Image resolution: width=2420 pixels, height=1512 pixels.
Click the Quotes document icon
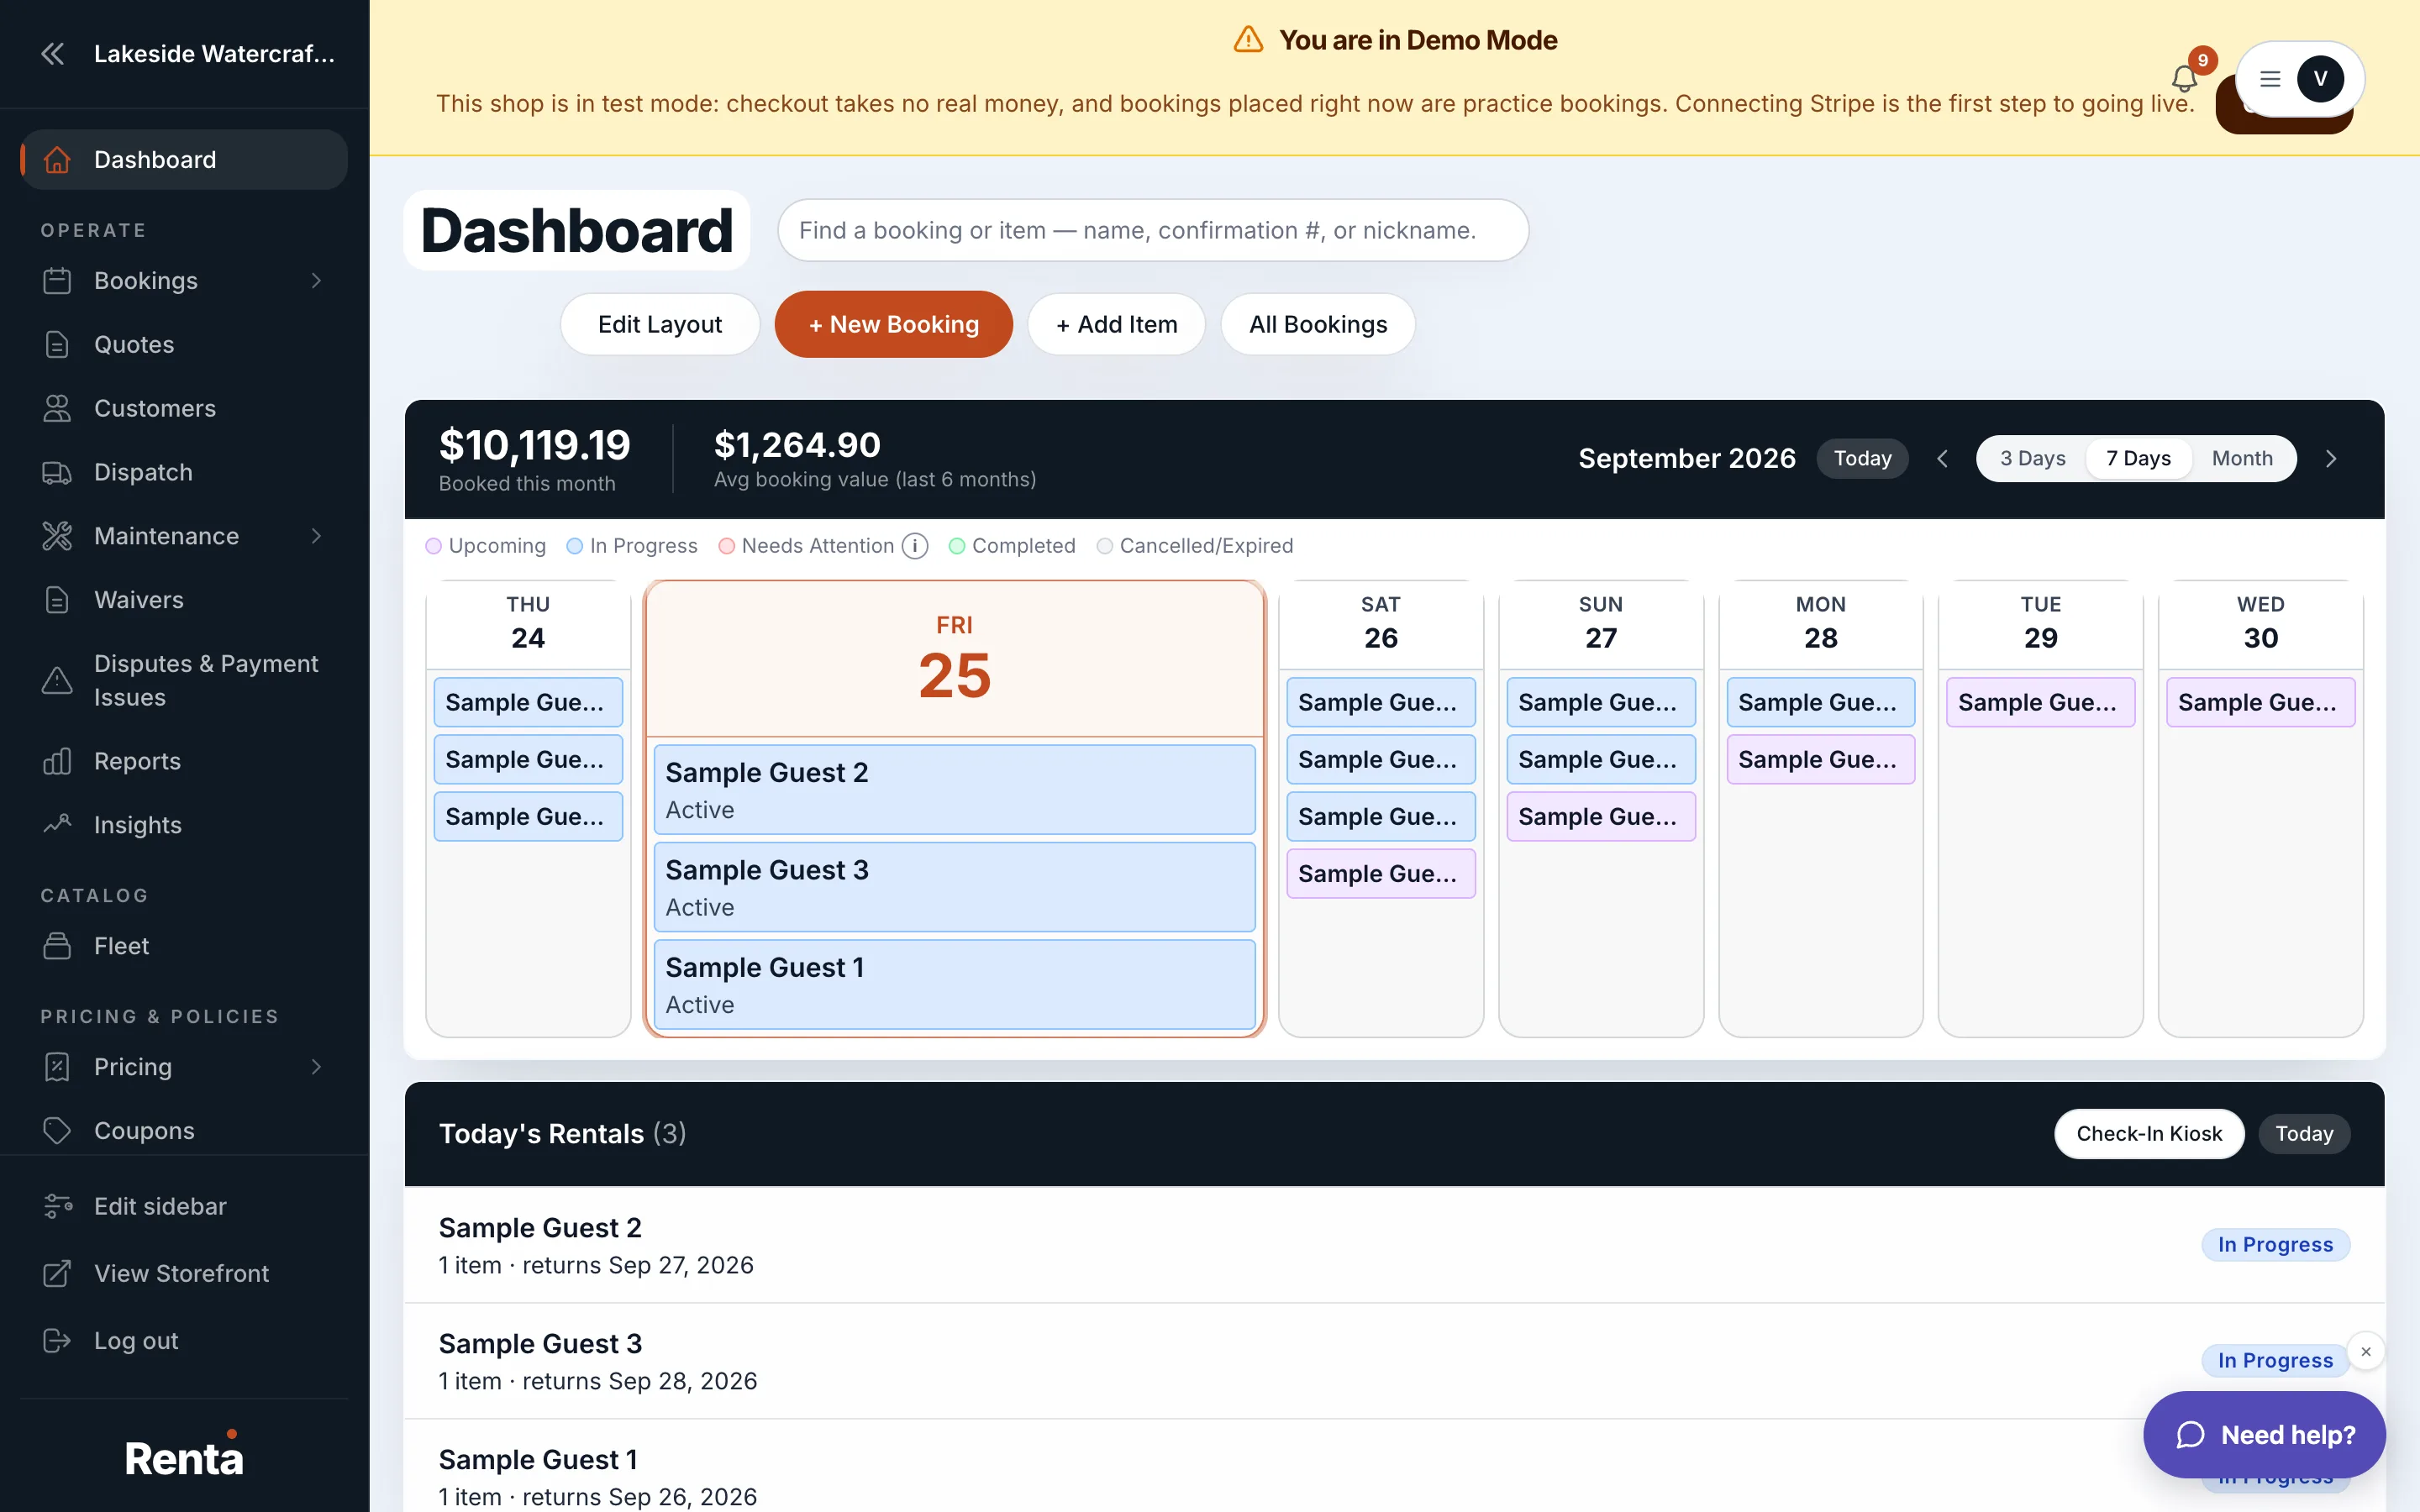tap(57, 344)
